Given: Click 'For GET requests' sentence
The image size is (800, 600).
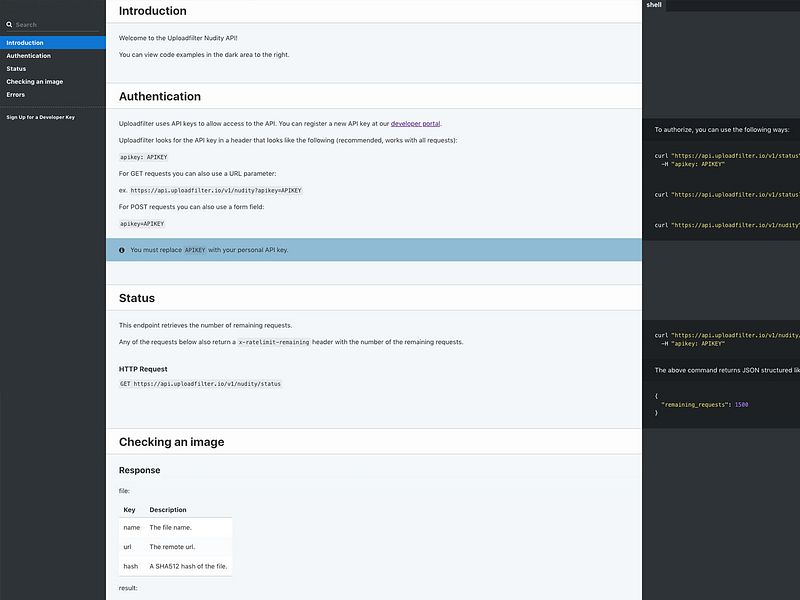Looking at the screenshot, I should pos(197,173).
